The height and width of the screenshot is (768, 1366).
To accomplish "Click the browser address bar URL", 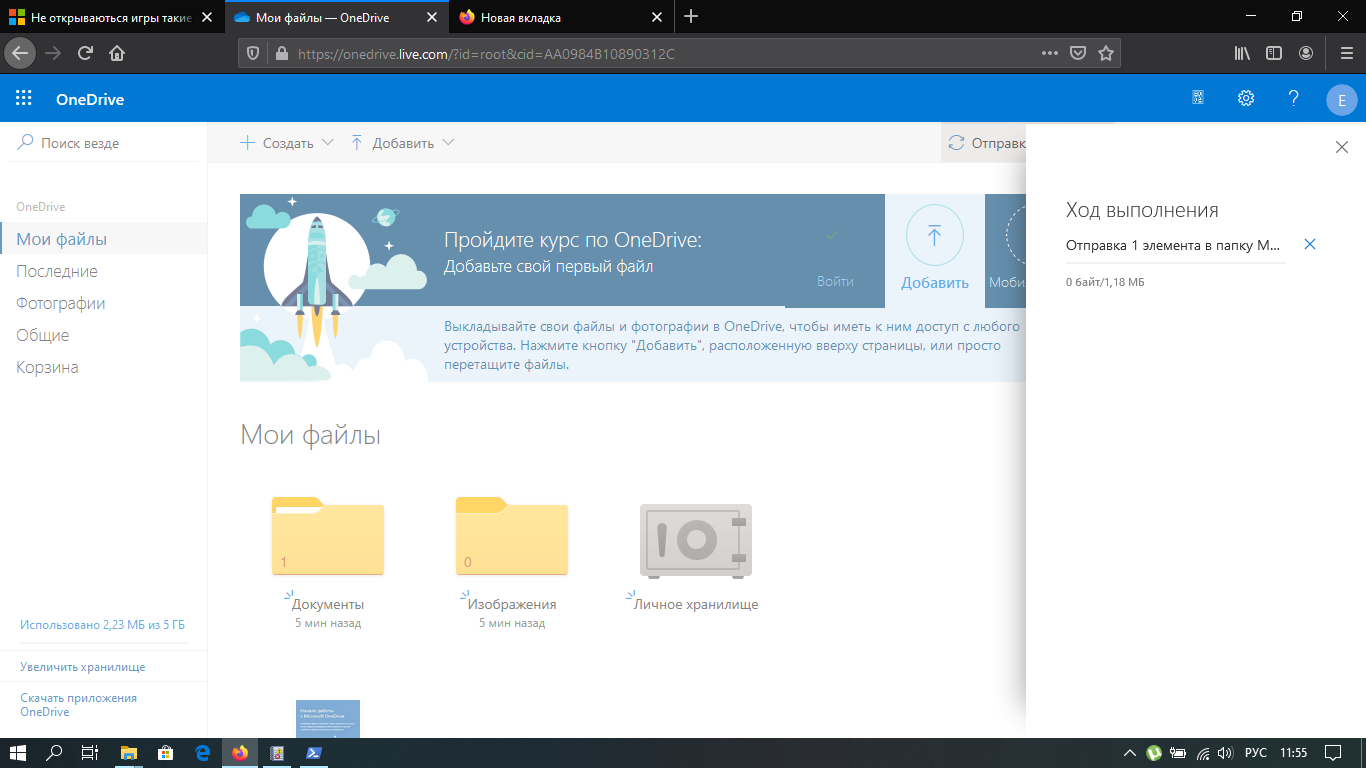I will (x=486, y=53).
